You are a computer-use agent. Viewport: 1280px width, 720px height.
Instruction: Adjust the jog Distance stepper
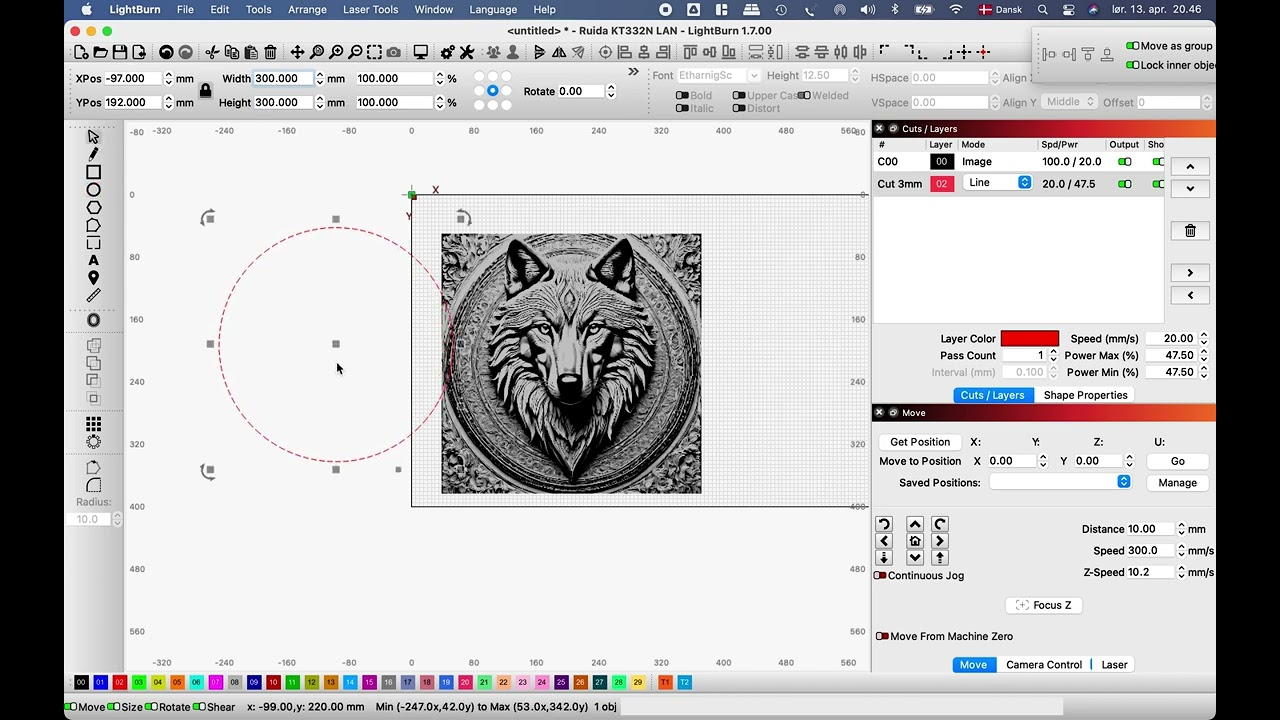click(x=1181, y=529)
